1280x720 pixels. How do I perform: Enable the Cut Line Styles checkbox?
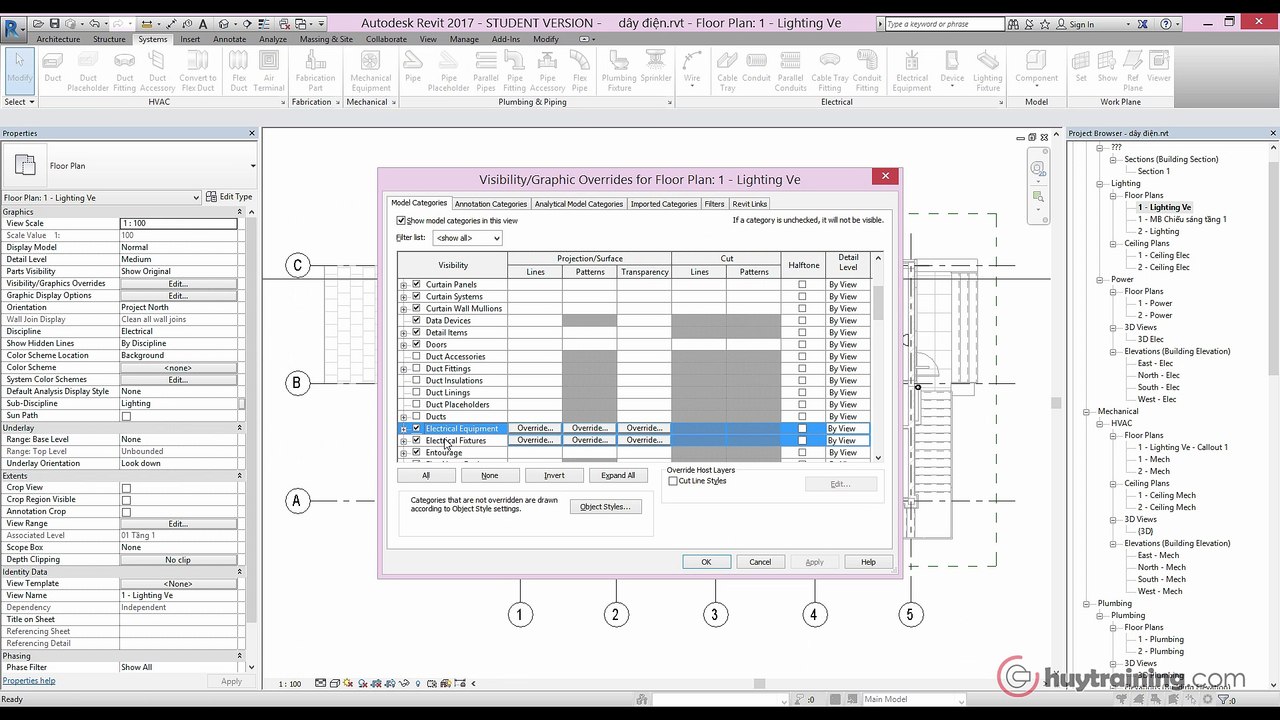[673, 481]
